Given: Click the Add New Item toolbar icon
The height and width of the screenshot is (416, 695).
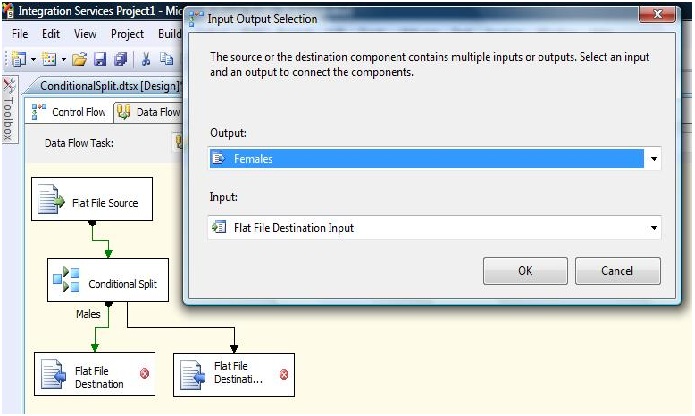Looking at the screenshot, I should pos(49,59).
